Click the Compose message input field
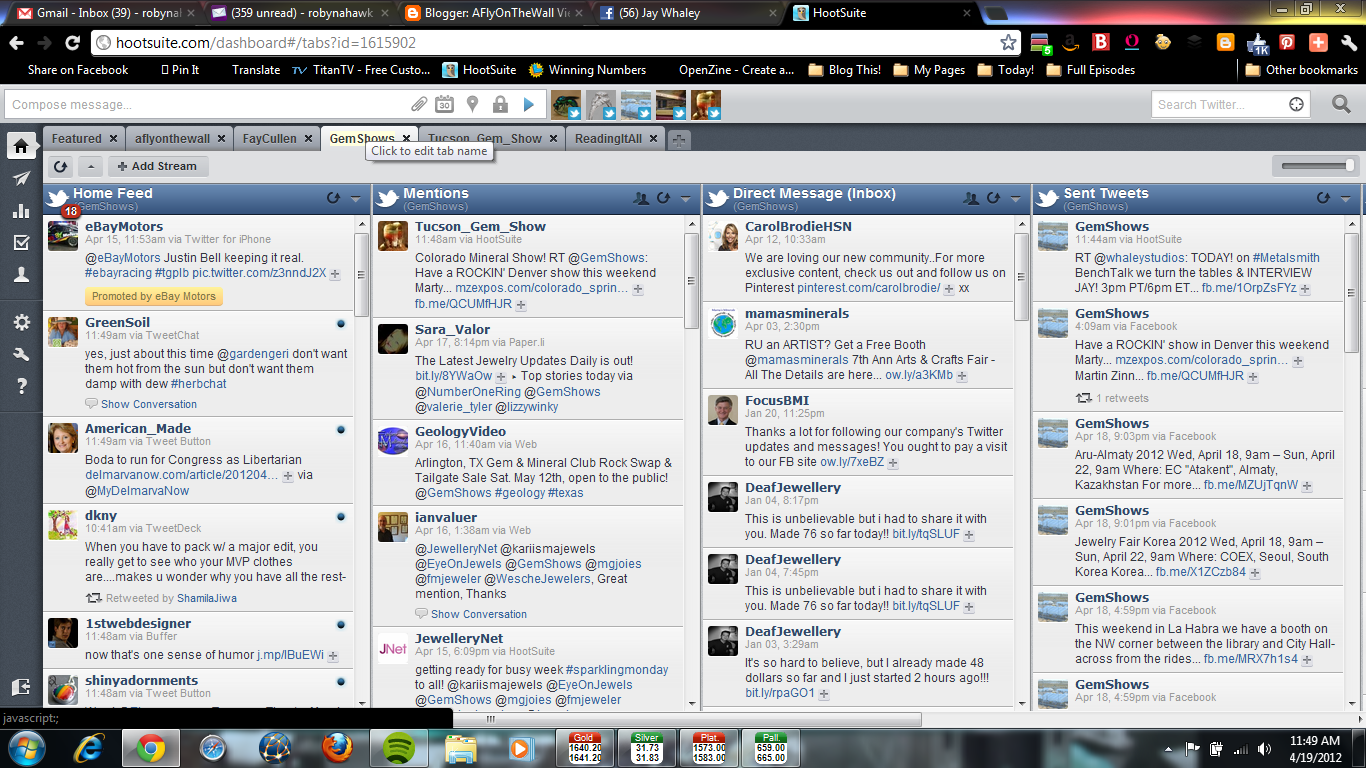The height and width of the screenshot is (768, 1366). click(x=207, y=104)
